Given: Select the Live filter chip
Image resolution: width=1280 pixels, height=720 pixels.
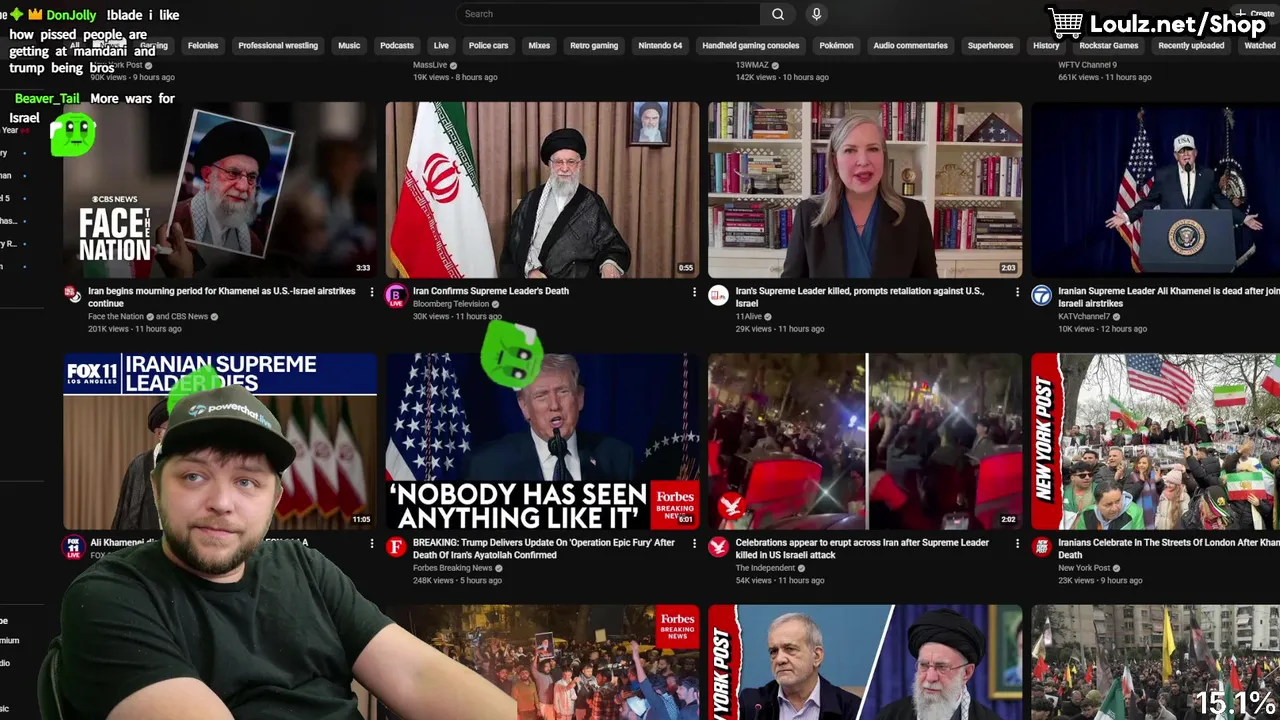Looking at the screenshot, I should click(441, 46).
